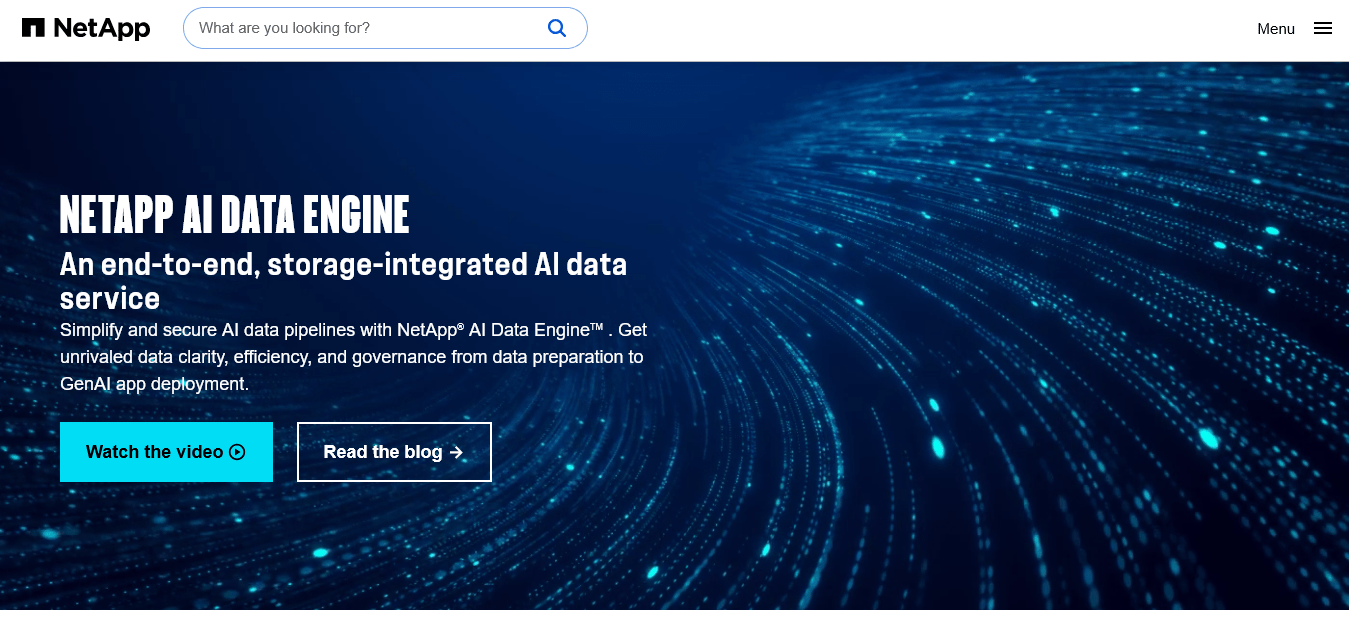Click the NETAPP AI DATA ENGINE headline
1349x643 pixels.
click(234, 213)
